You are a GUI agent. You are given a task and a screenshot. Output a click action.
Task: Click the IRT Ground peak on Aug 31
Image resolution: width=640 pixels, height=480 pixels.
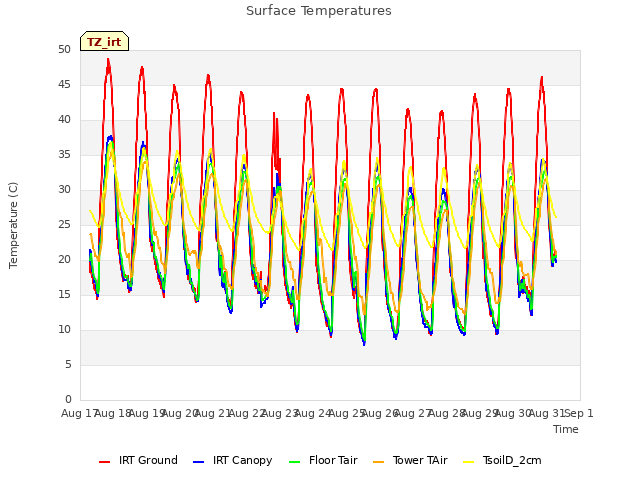(542, 78)
